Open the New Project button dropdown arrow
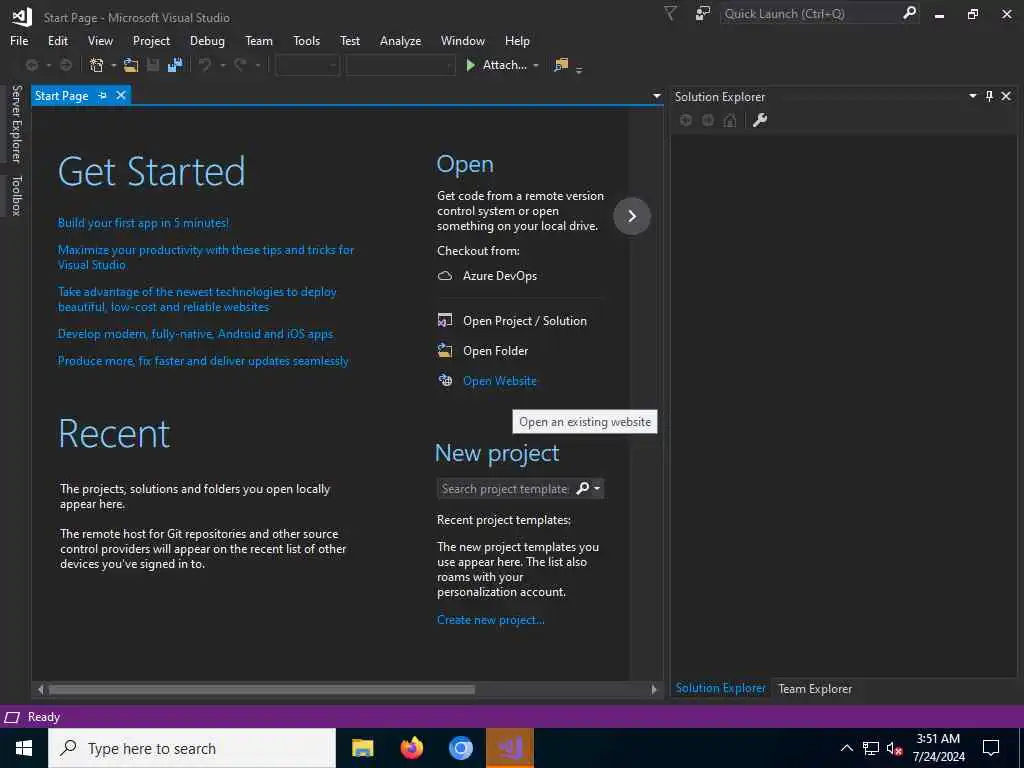This screenshot has width=1024, height=768. tap(114, 65)
